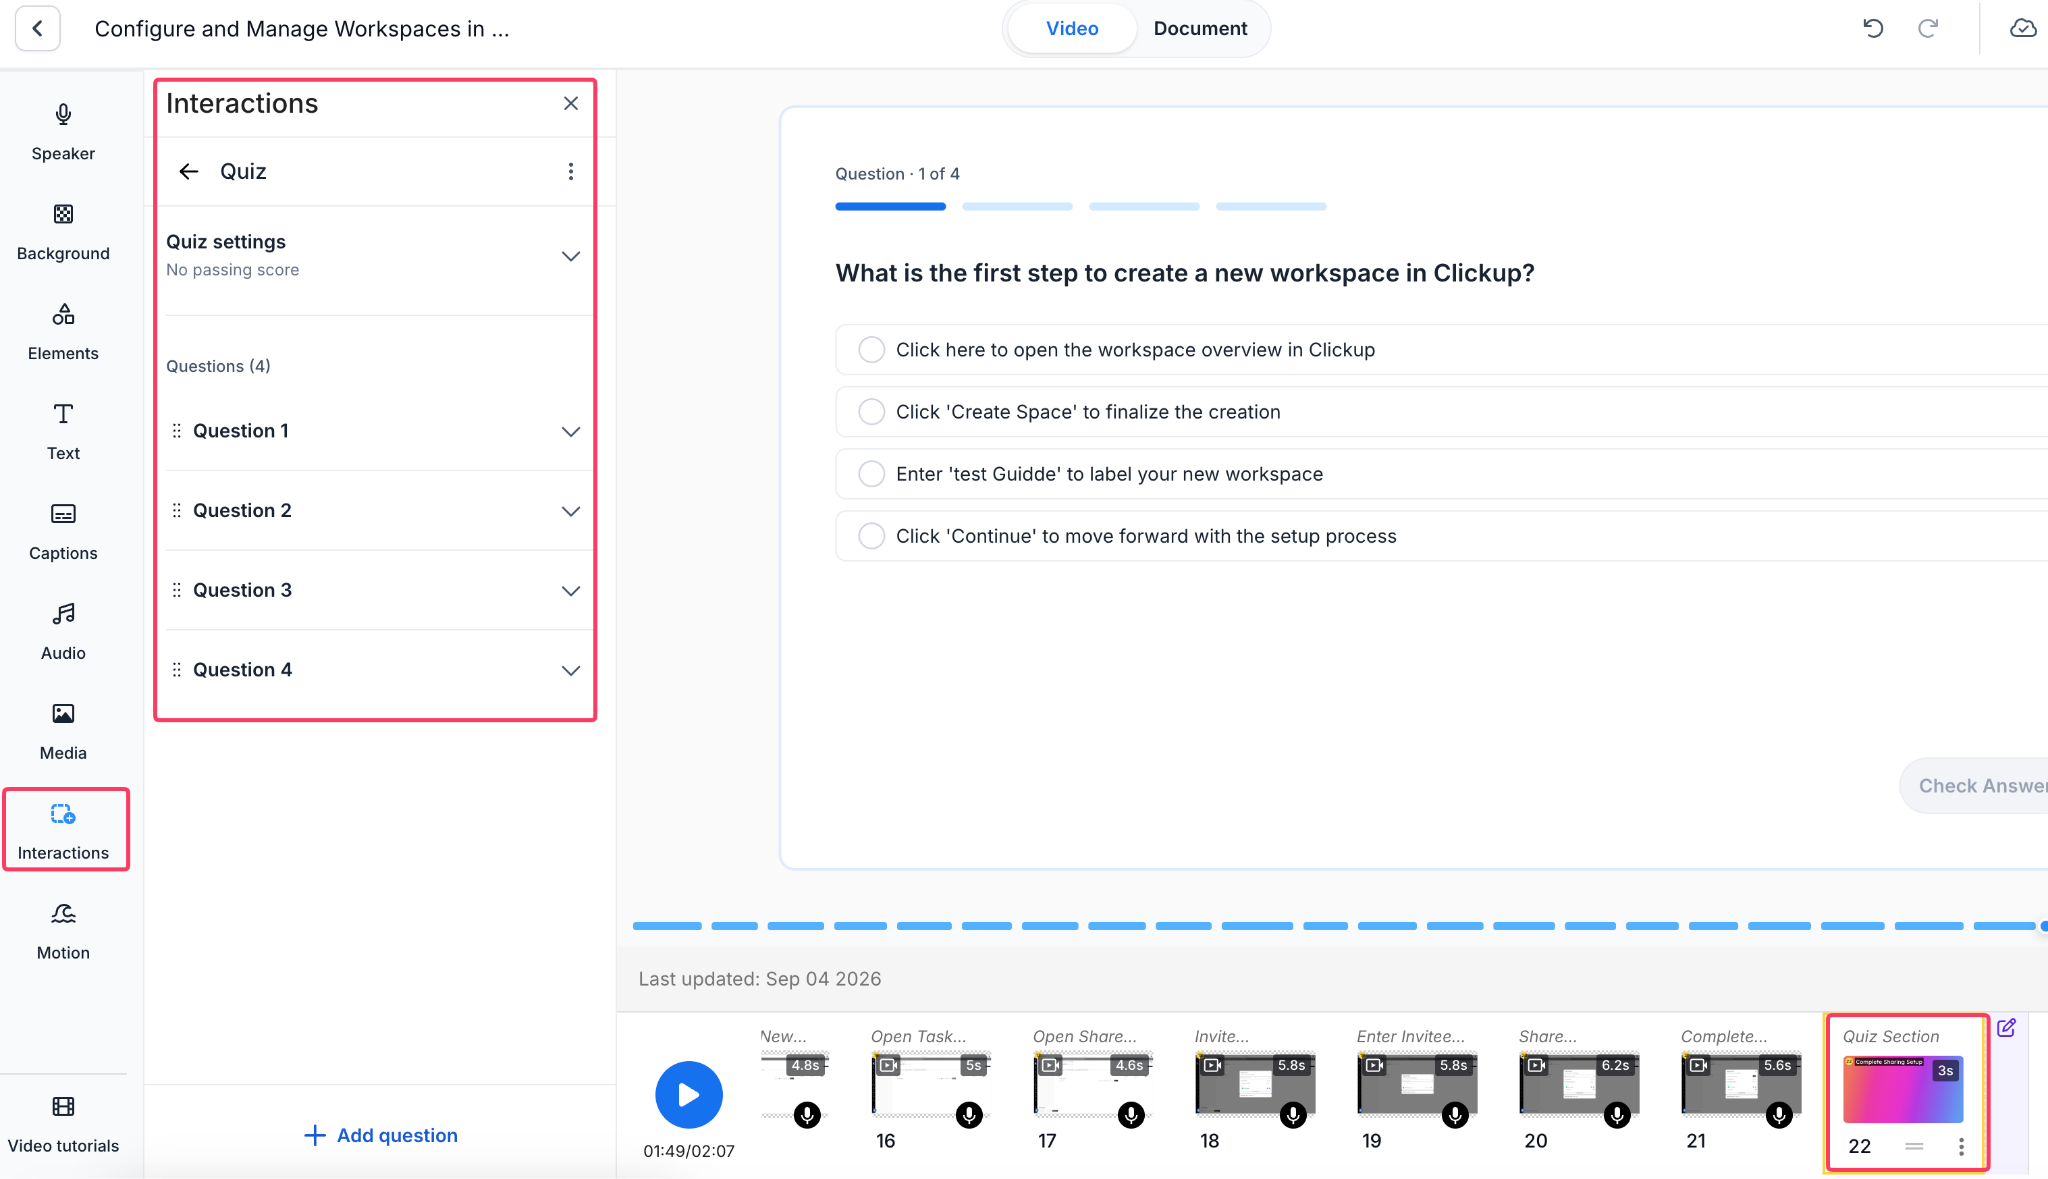Open the Interactions panel

[63, 832]
